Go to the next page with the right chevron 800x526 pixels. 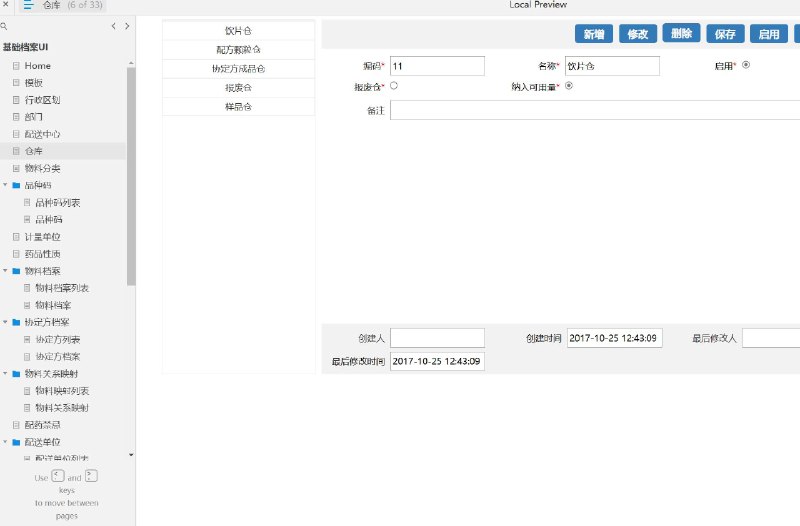(x=127, y=26)
